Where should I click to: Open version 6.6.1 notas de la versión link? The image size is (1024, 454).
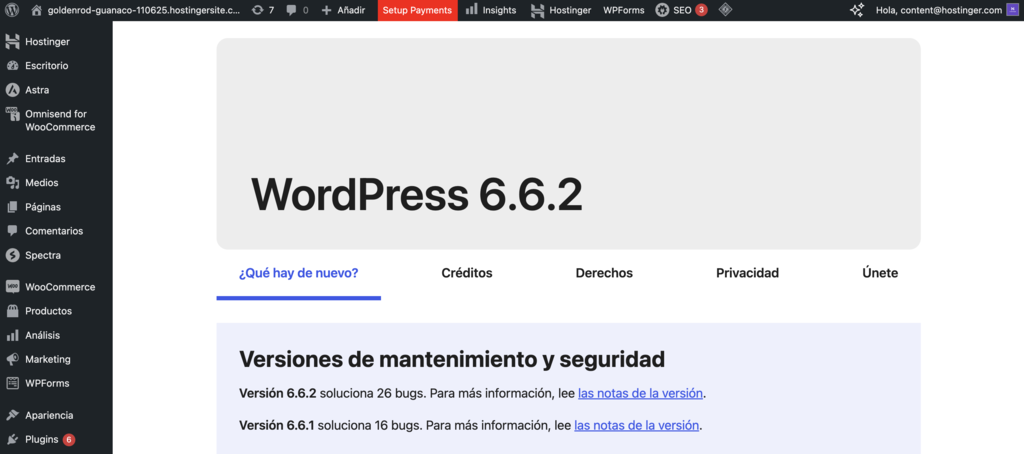coord(637,425)
